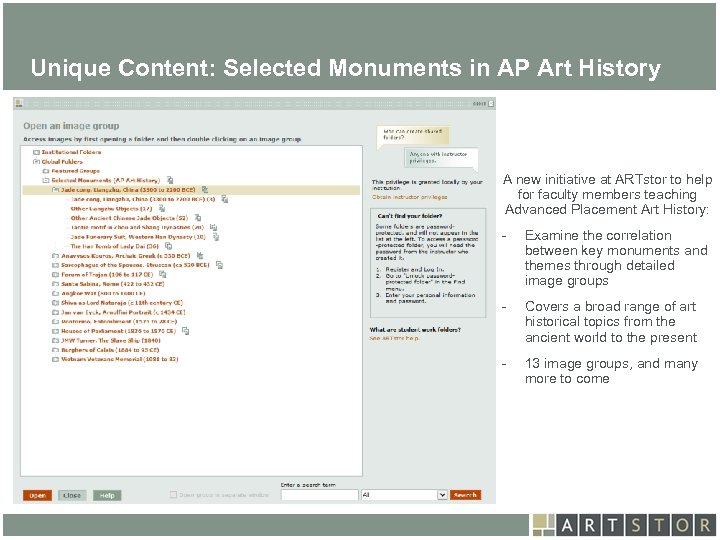Click the orange Search button
This screenshot has height=540, width=720.
pyautogui.click(x=465, y=494)
